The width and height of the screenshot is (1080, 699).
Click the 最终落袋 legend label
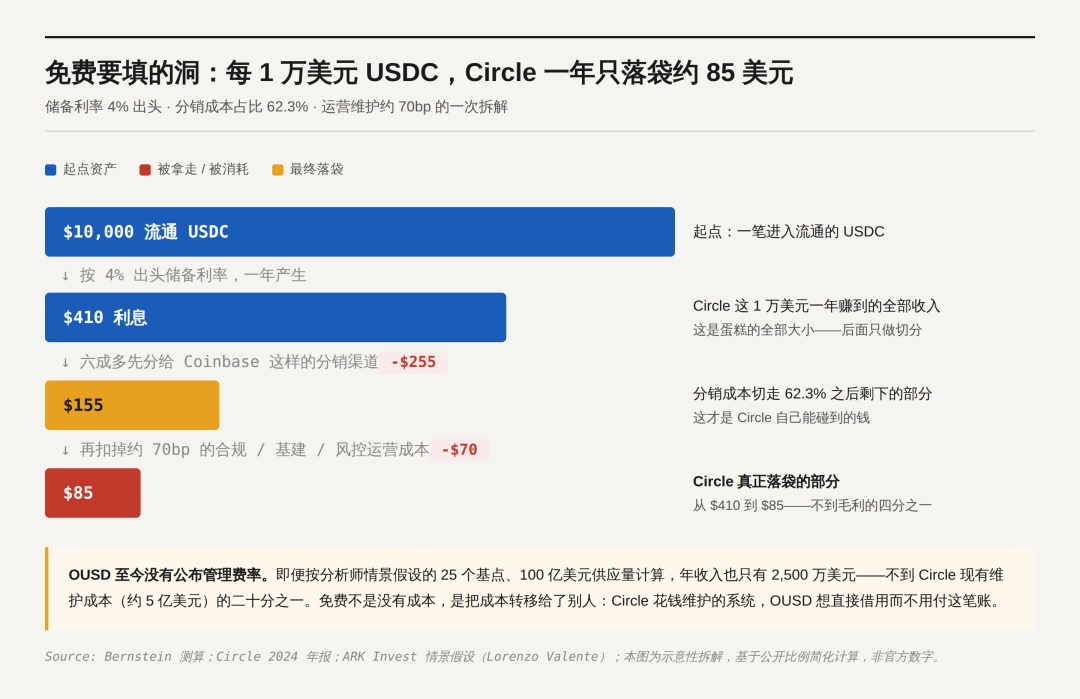coord(316,169)
